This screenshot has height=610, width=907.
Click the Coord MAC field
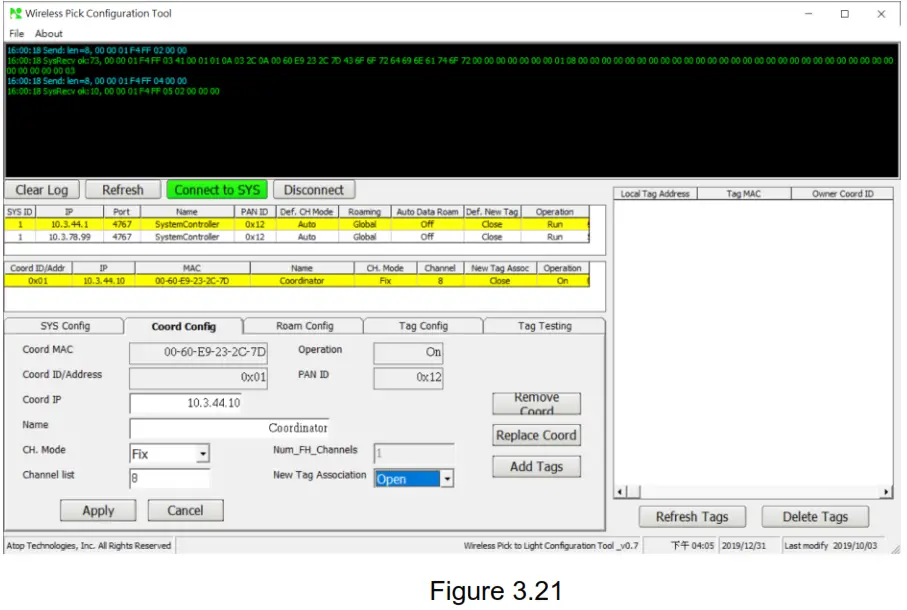click(198, 352)
